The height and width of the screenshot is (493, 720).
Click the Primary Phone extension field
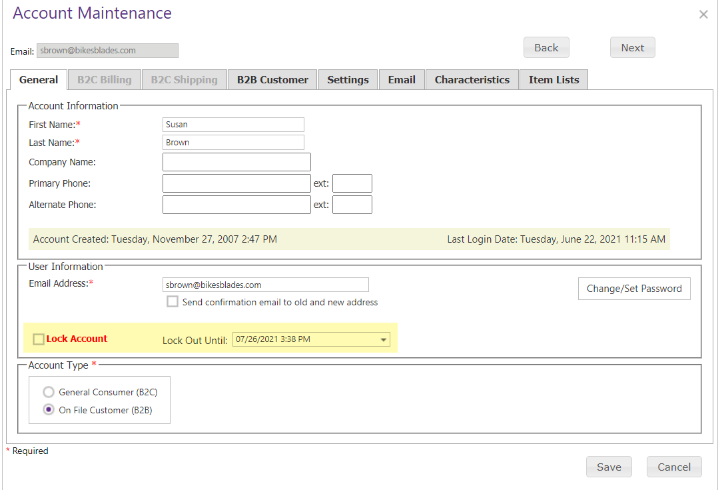[352, 184]
